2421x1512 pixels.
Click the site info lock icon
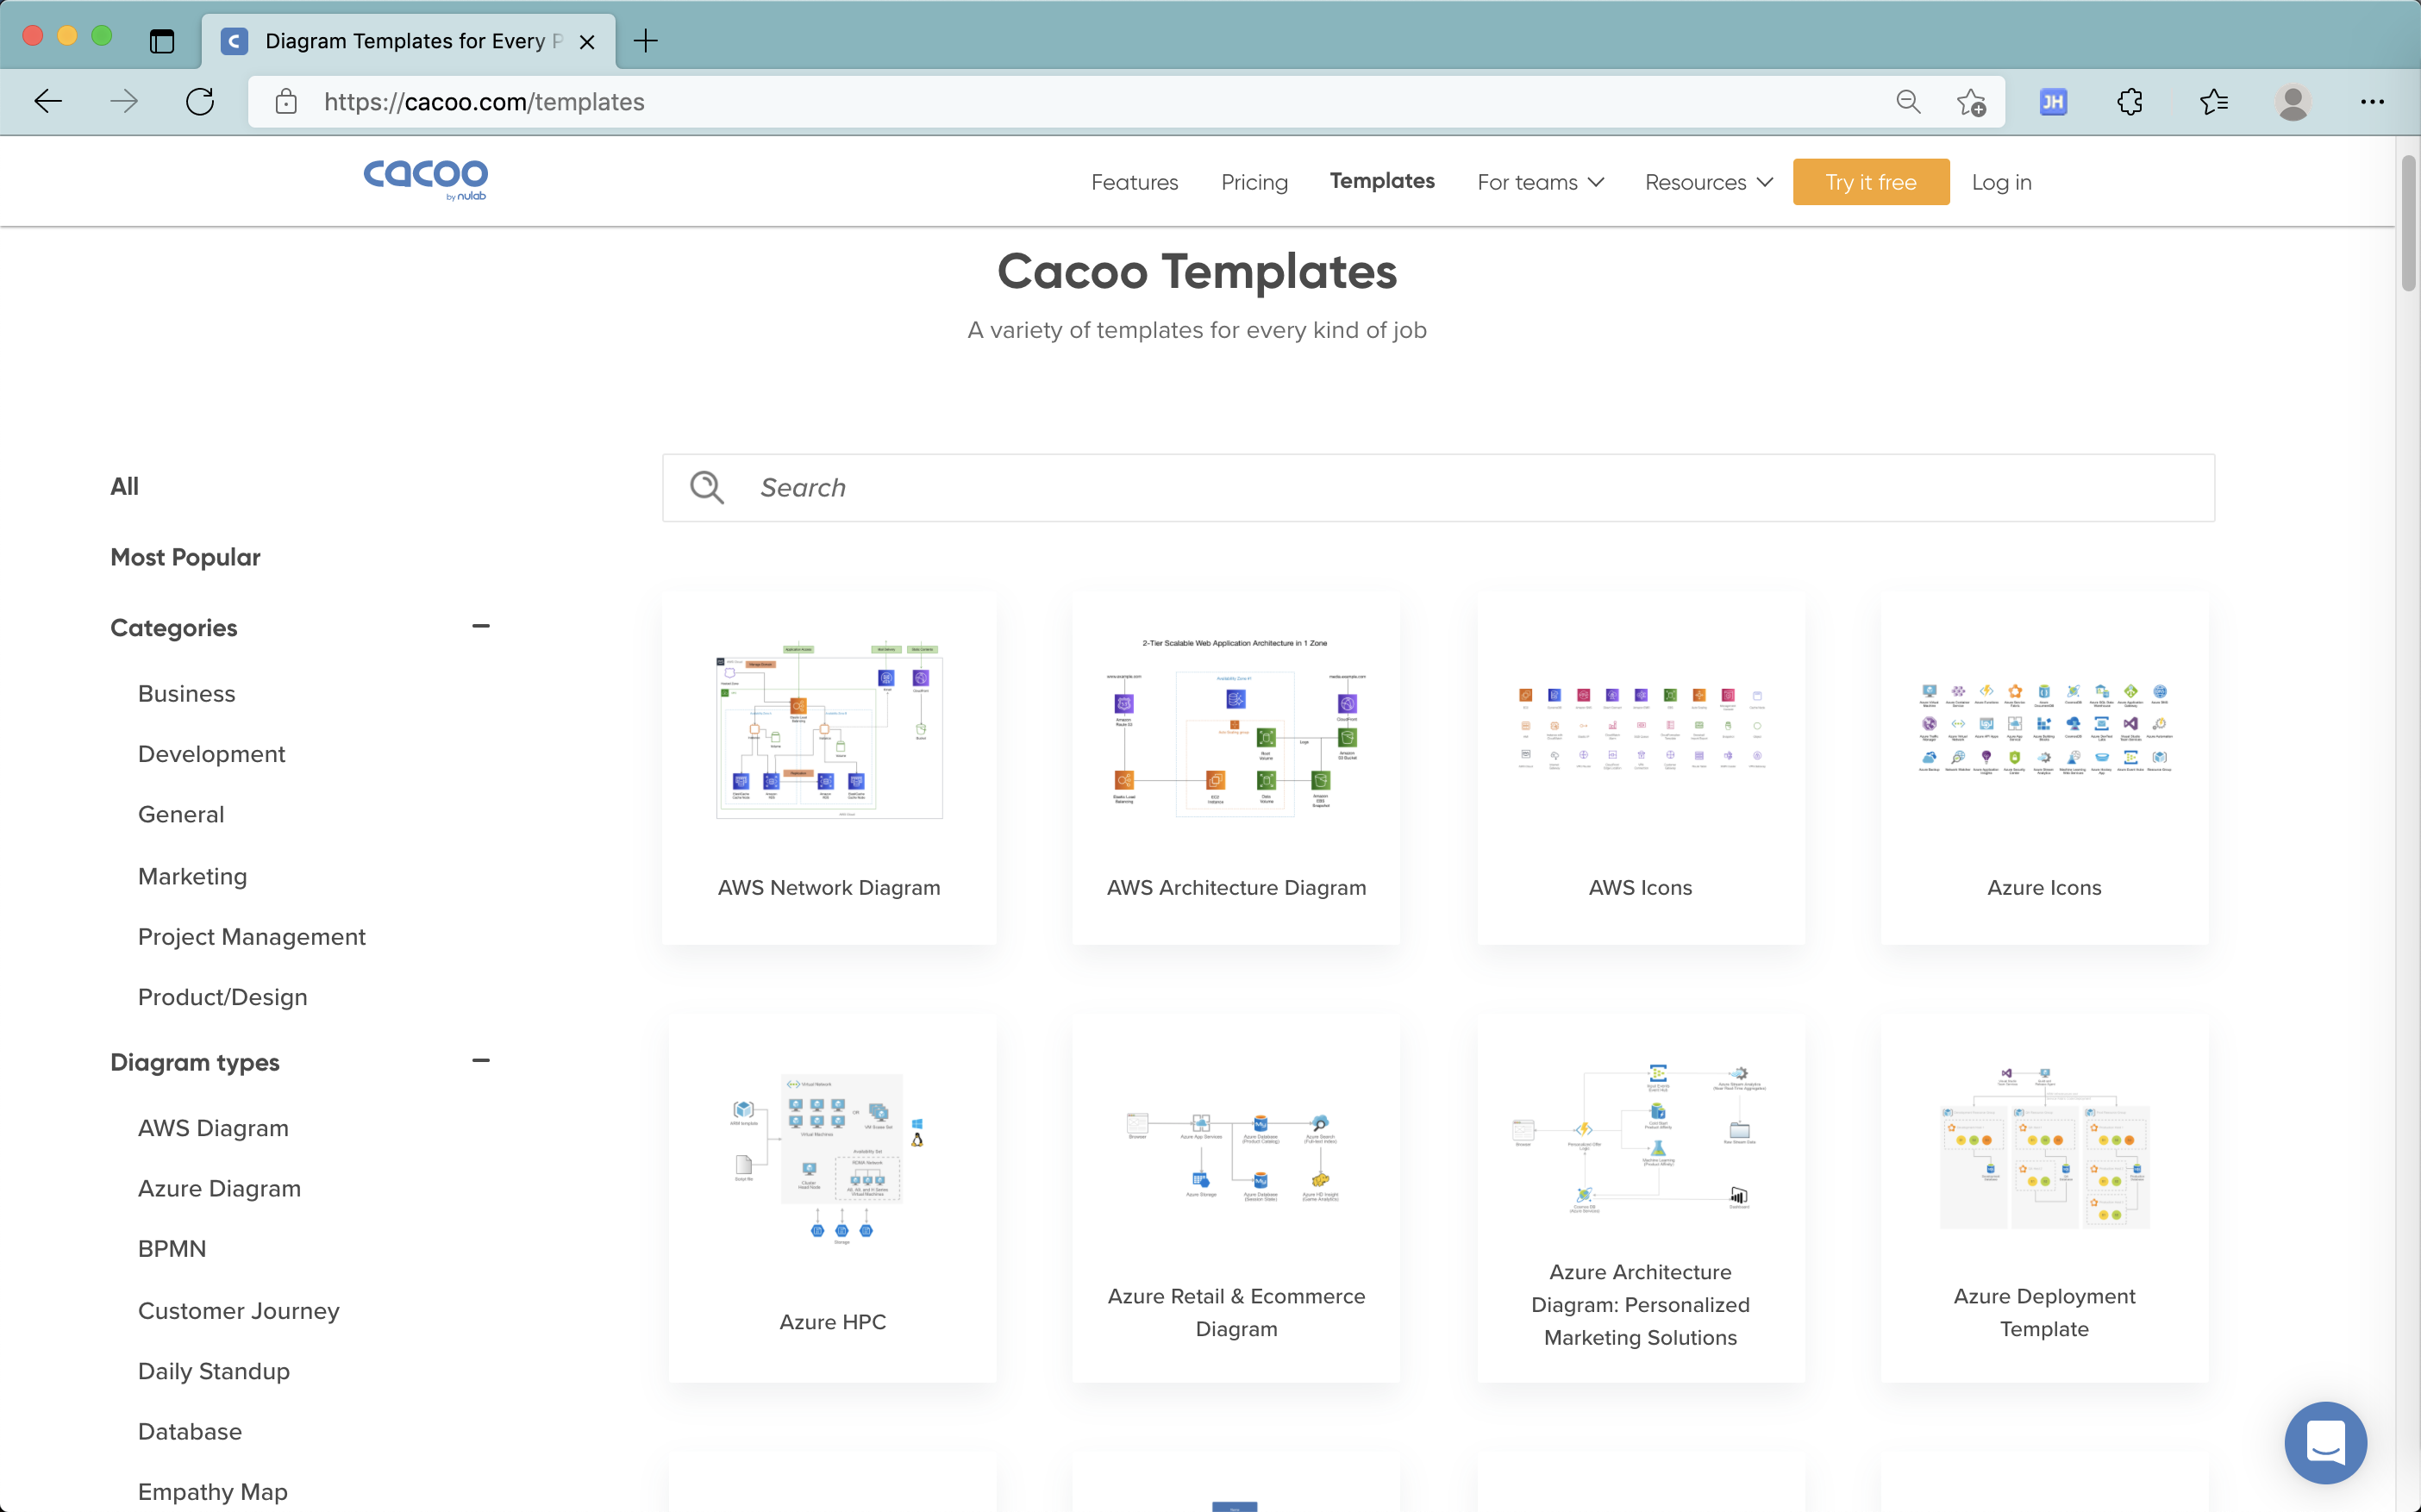(286, 101)
